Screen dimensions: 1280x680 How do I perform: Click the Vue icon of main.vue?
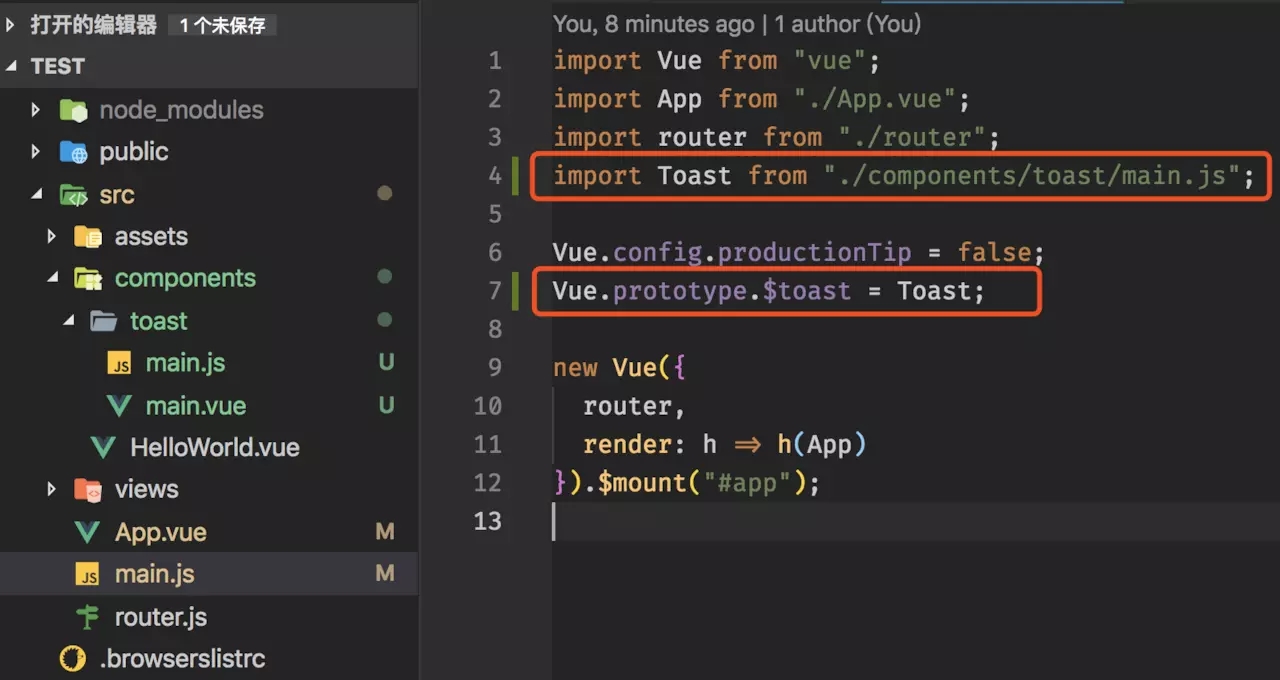pyautogui.click(x=119, y=406)
